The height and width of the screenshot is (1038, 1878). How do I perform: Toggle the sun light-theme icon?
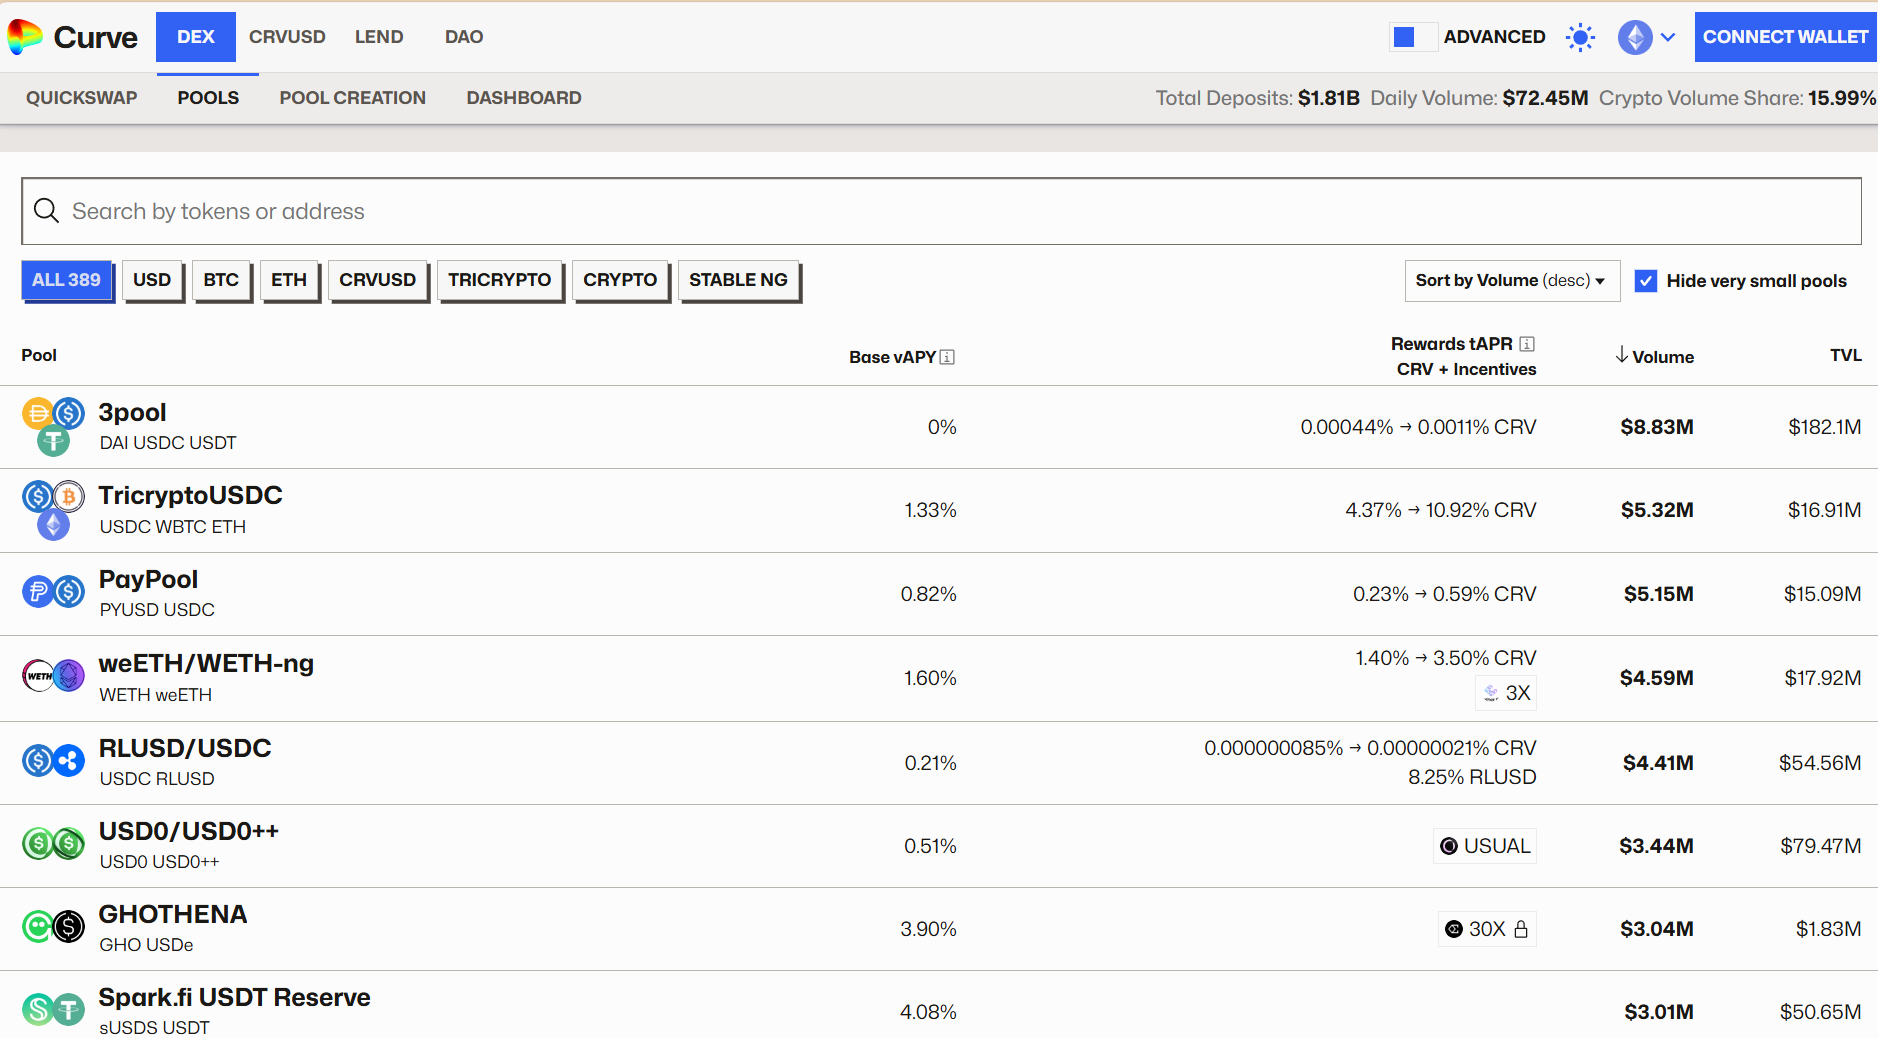1580,38
